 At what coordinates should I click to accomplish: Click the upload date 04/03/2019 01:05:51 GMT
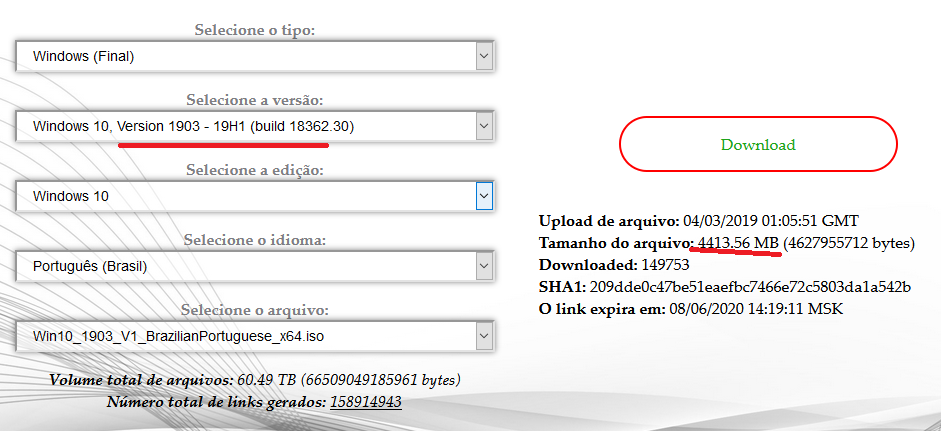(771, 220)
